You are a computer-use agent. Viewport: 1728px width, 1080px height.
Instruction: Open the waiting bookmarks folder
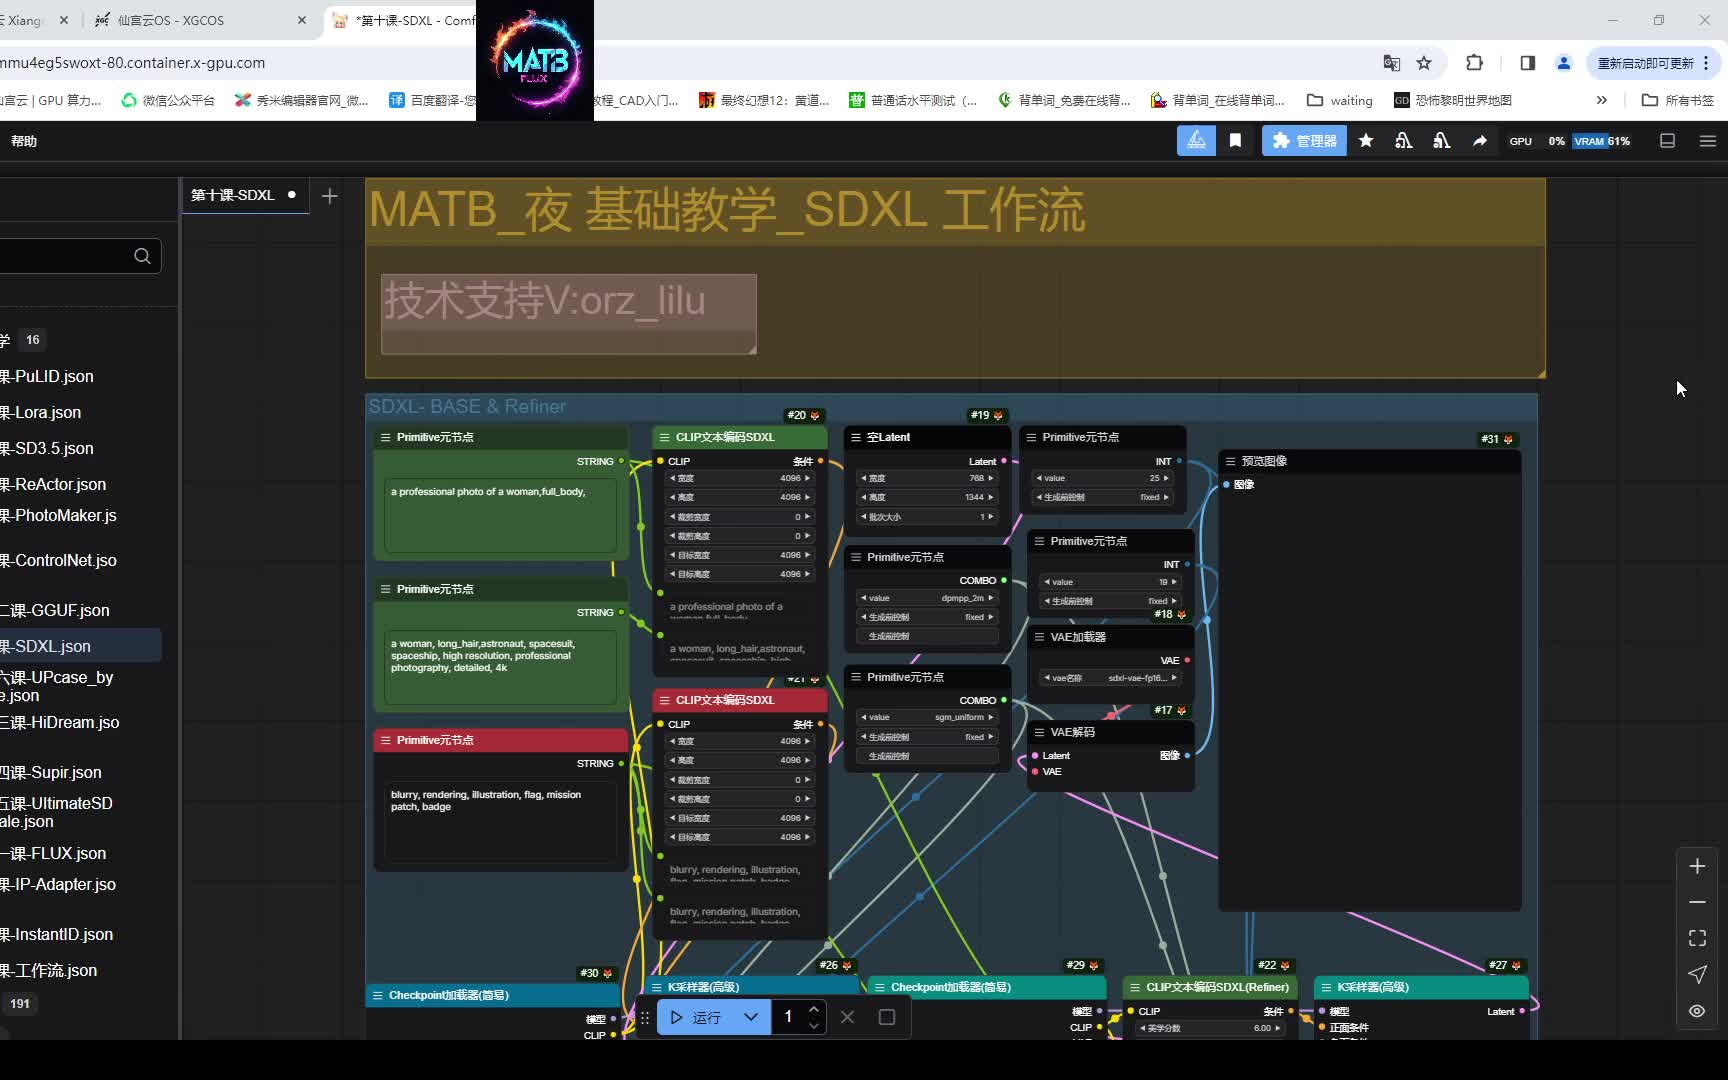pyautogui.click(x=1340, y=100)
